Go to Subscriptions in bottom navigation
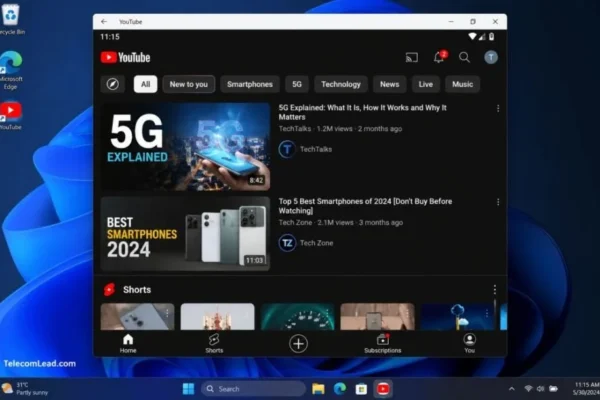The height and width of the screenshot is (400, 600). (x=383, y=343)
